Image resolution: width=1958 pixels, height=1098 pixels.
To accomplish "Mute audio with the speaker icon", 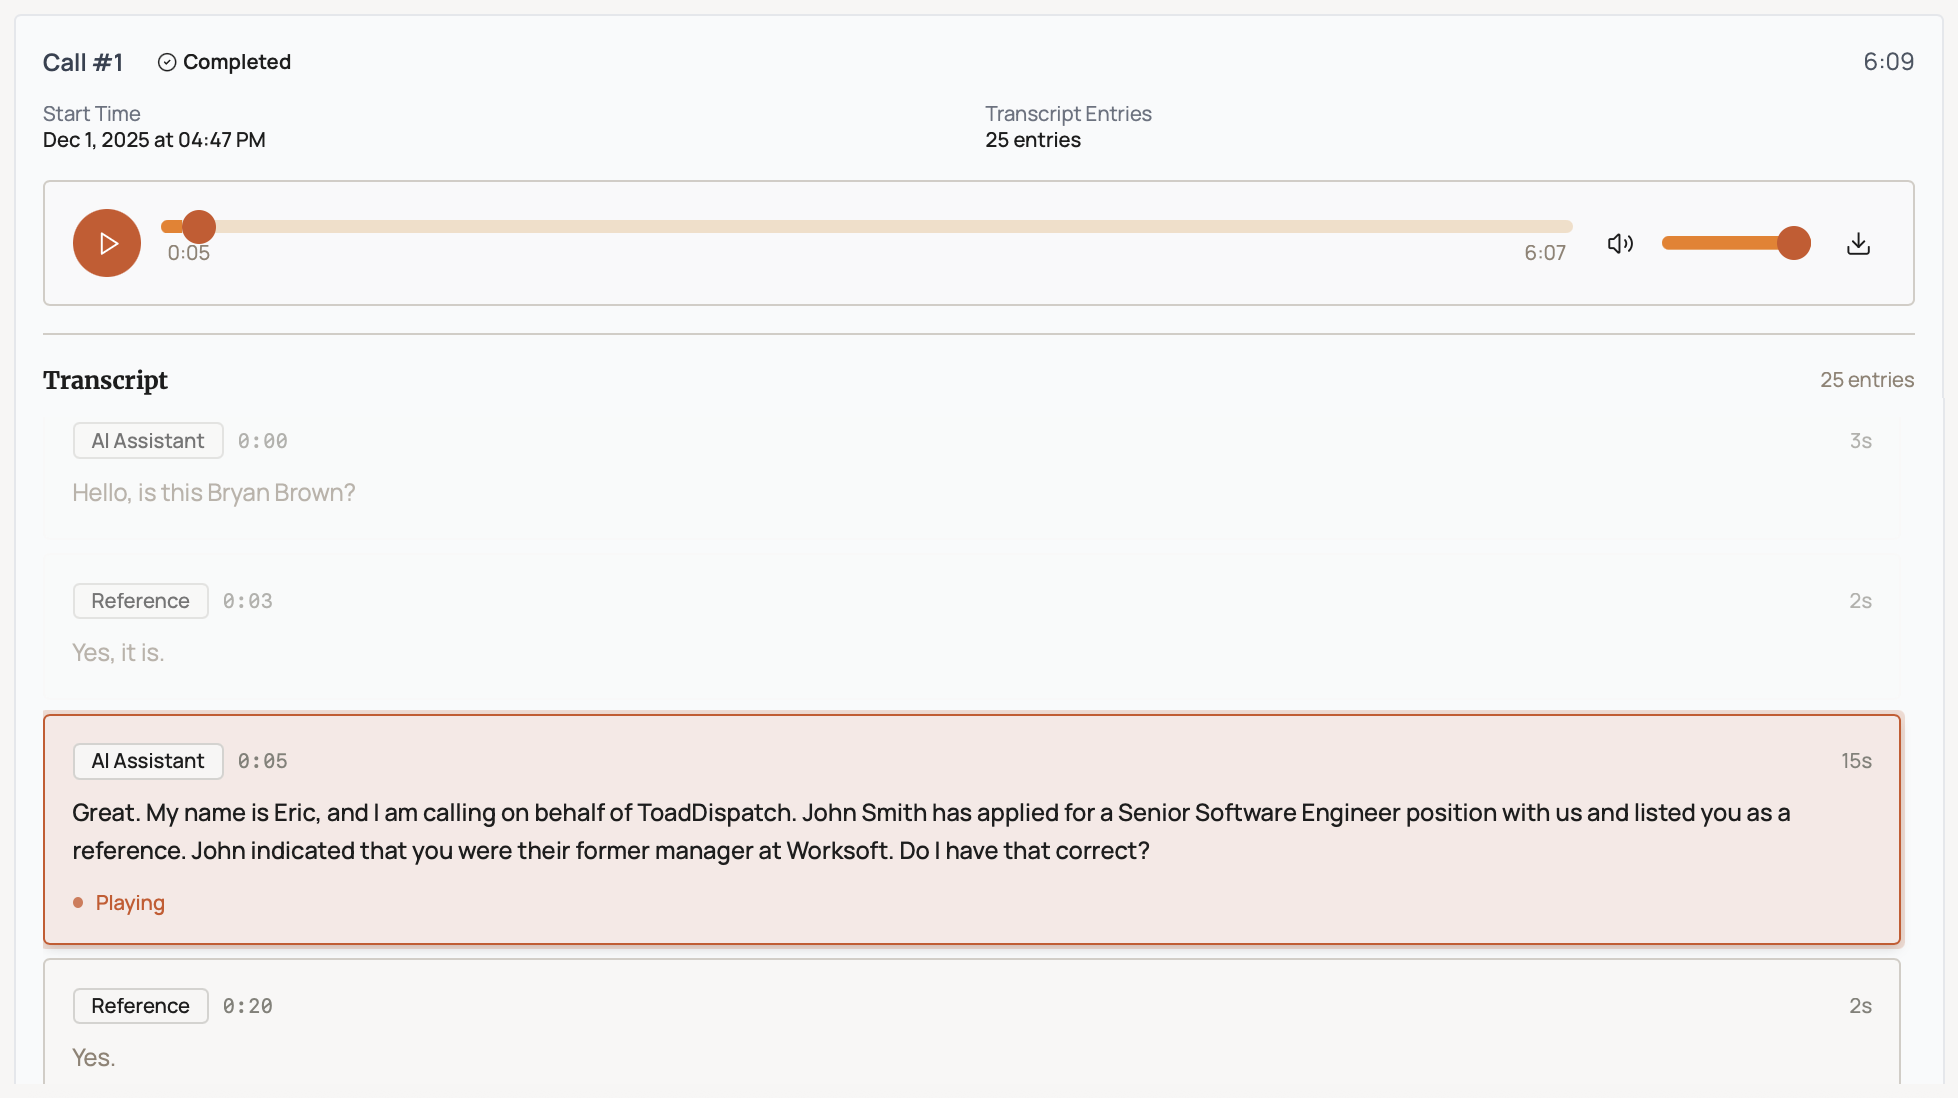I will click(x=1620, y=243).
